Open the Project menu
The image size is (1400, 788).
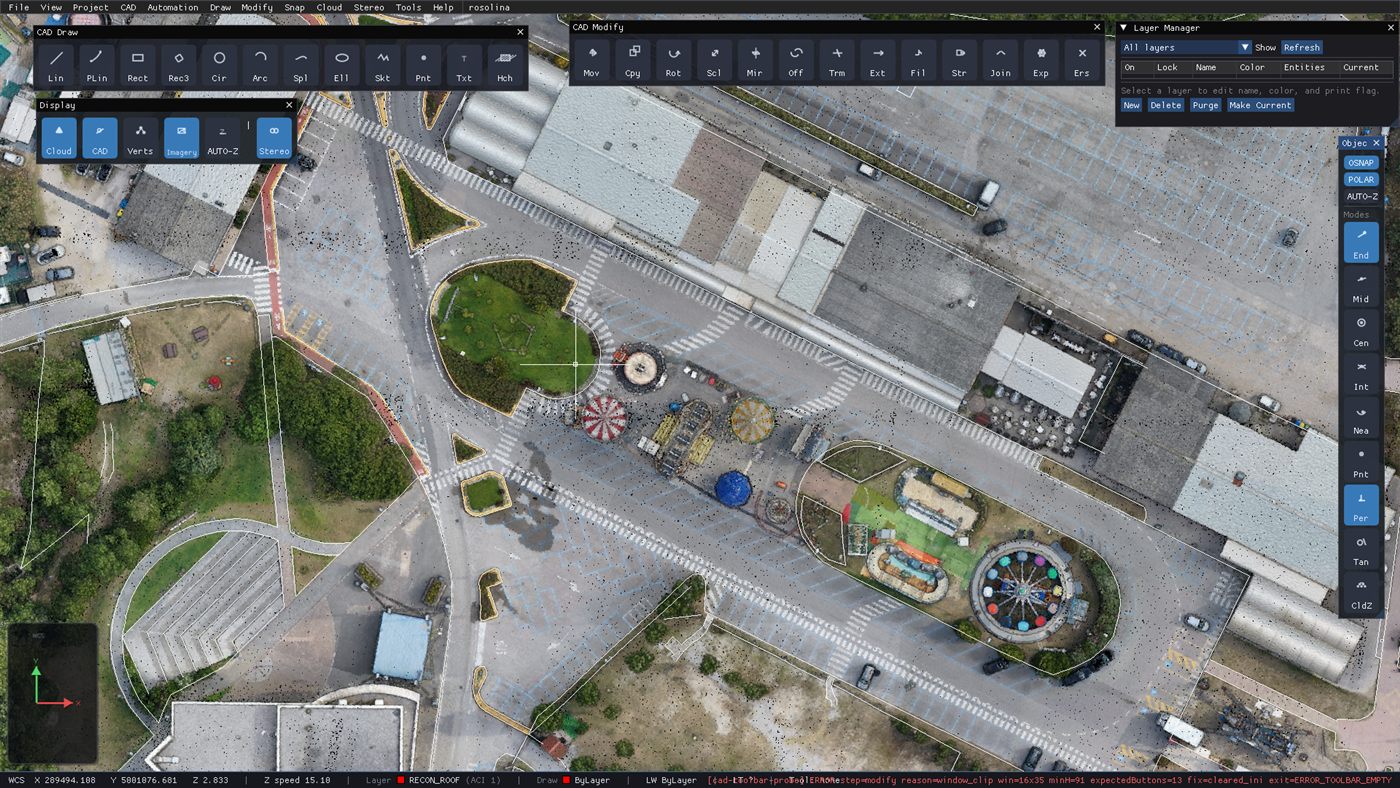tap(90, 7)
